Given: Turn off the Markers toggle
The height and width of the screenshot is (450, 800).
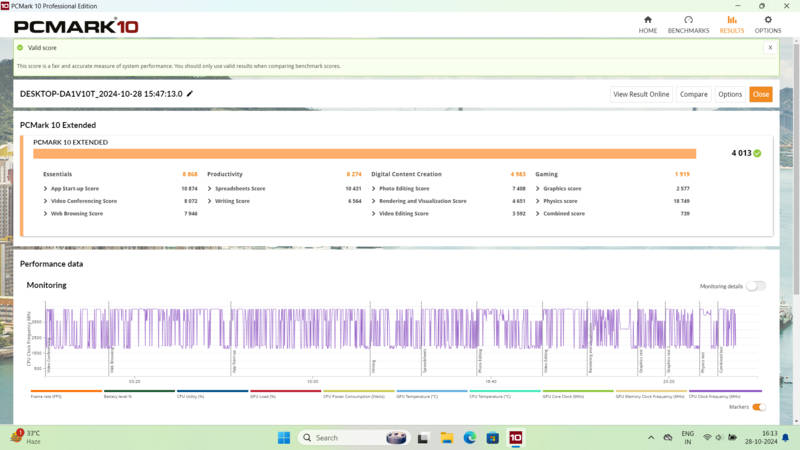Looking at the screenshot, I should coord(759,407).
